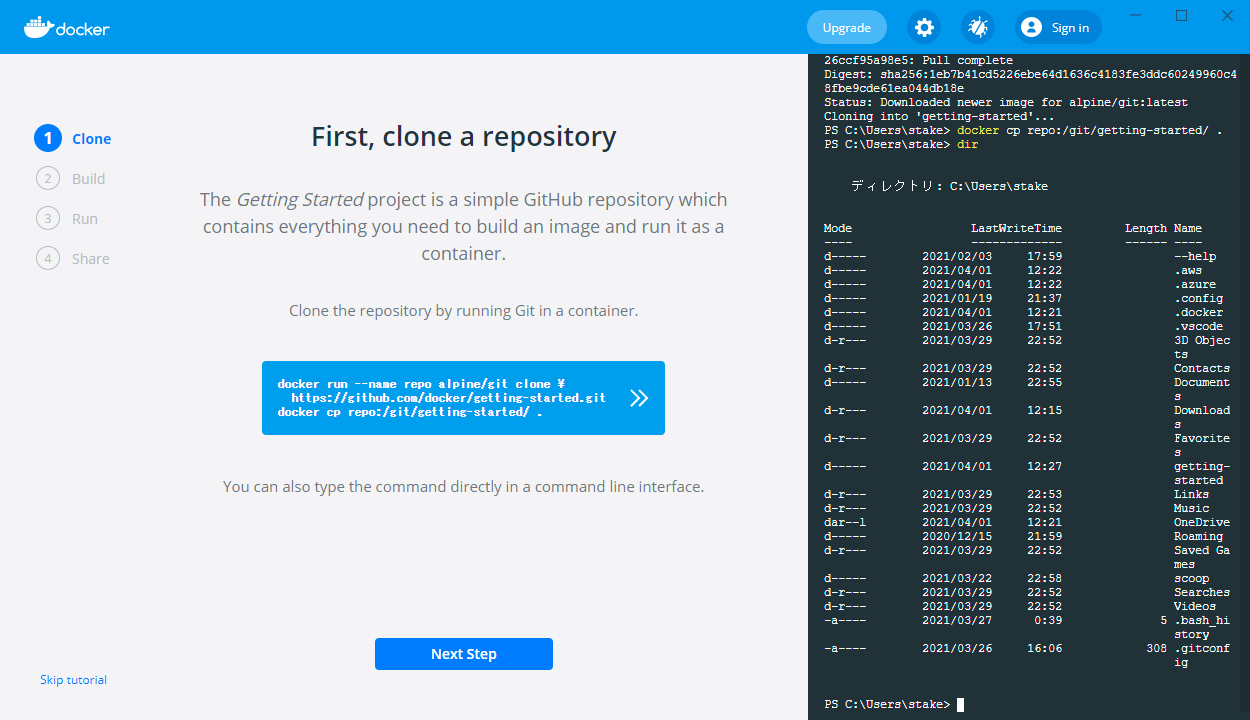
Task: Select the Share step label
Action: [x=91, y=259]
